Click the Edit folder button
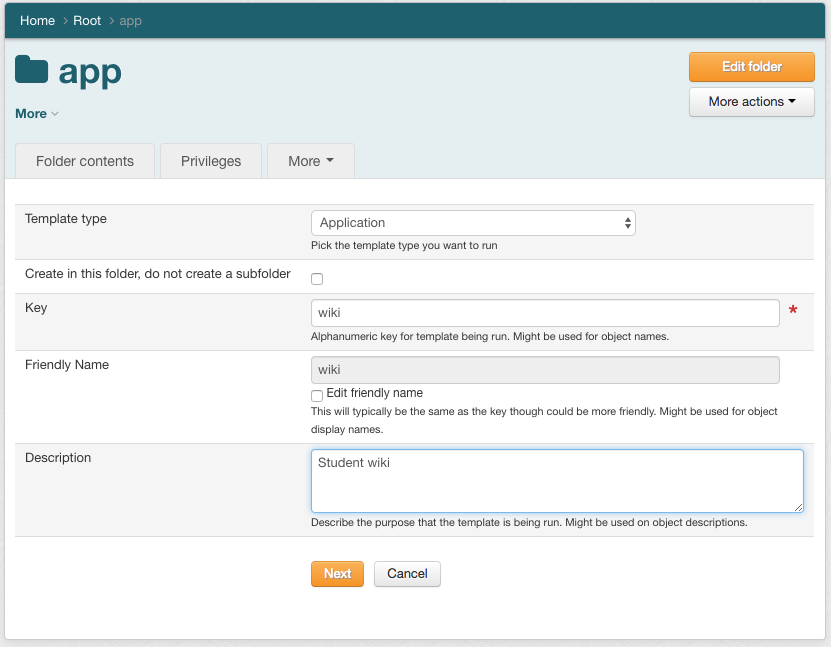The image size is (831, 647). 751,67
